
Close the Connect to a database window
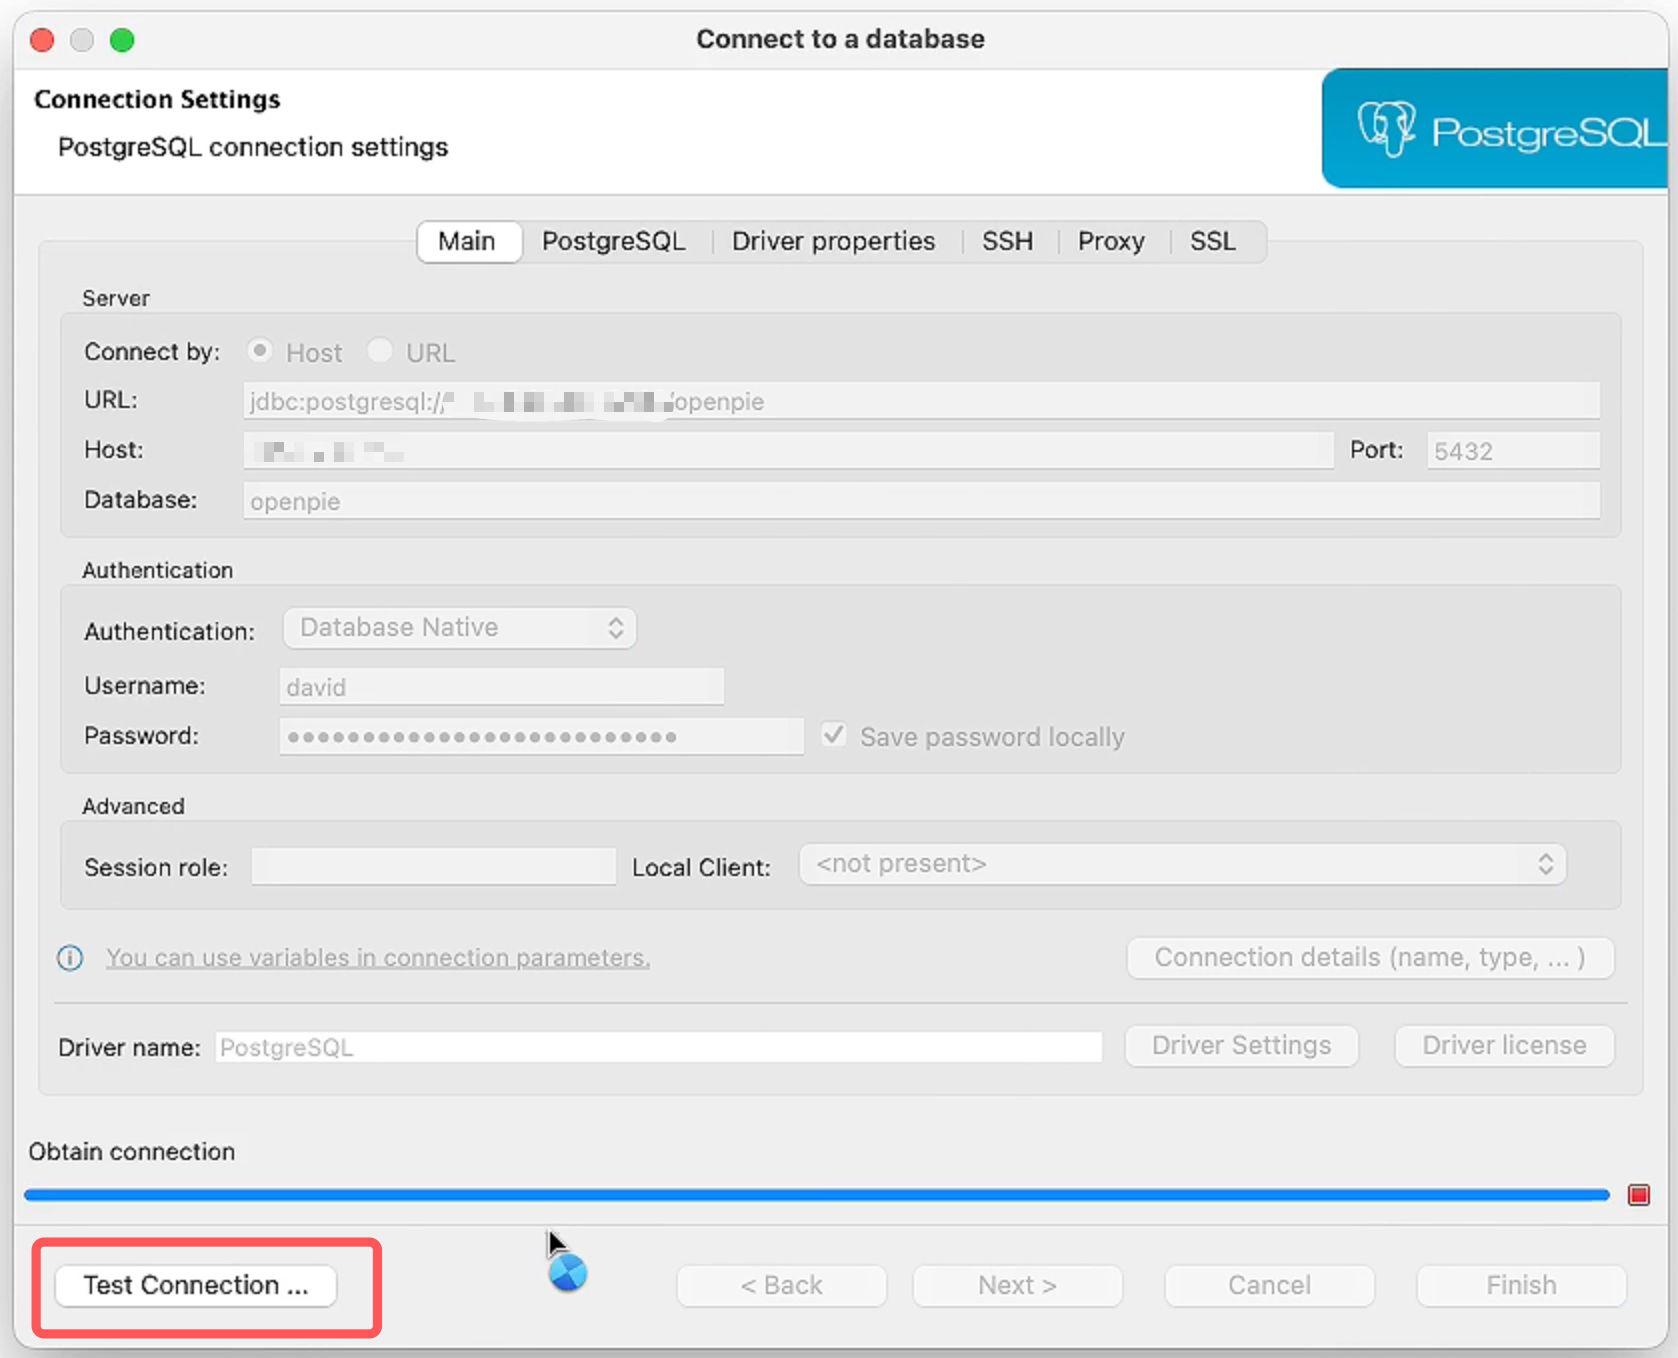(x=42, y=40)
